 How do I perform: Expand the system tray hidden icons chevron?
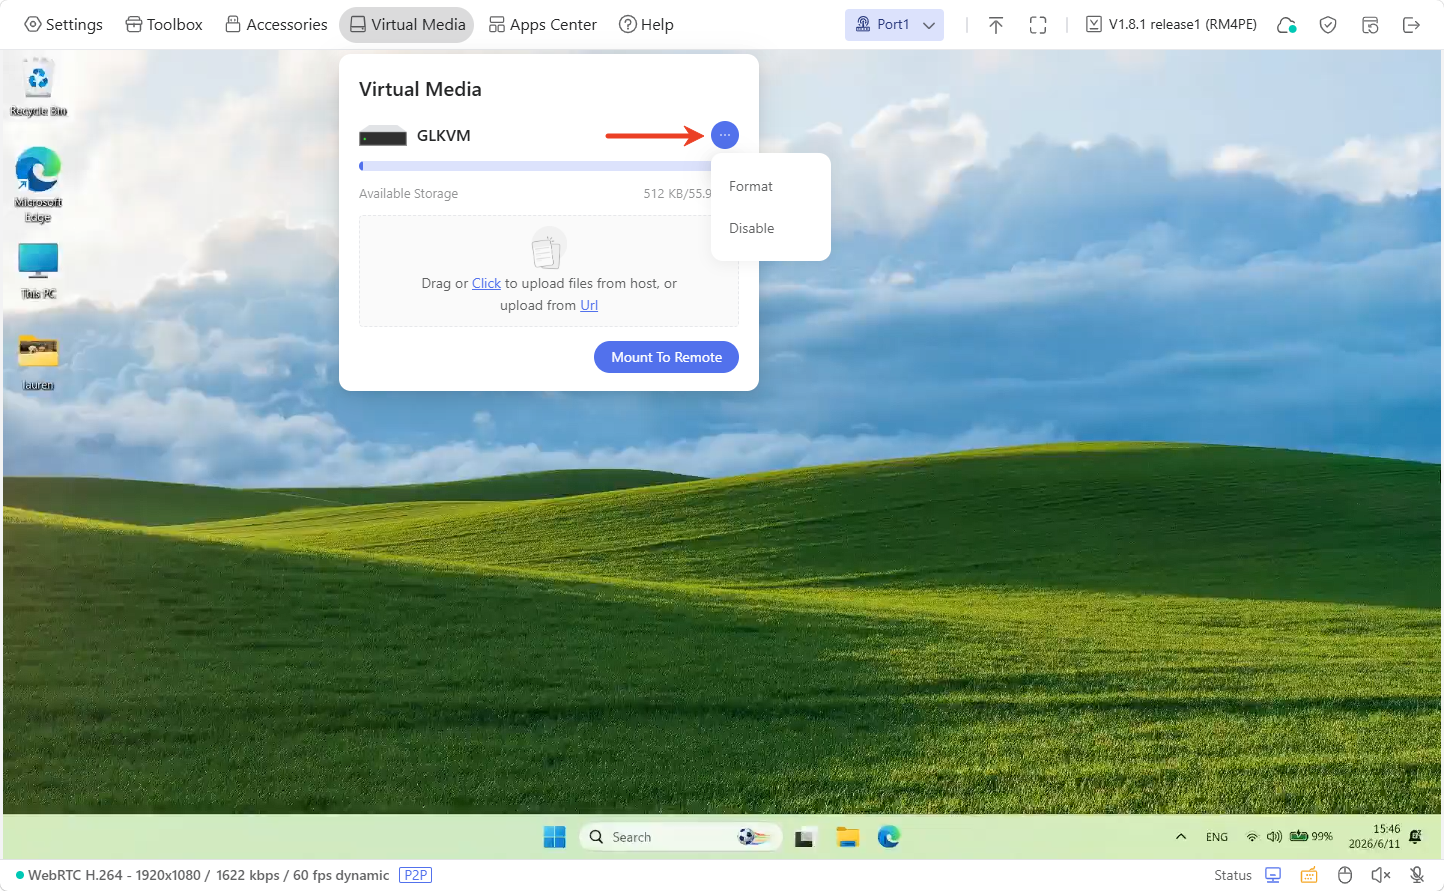(1181, 837)
